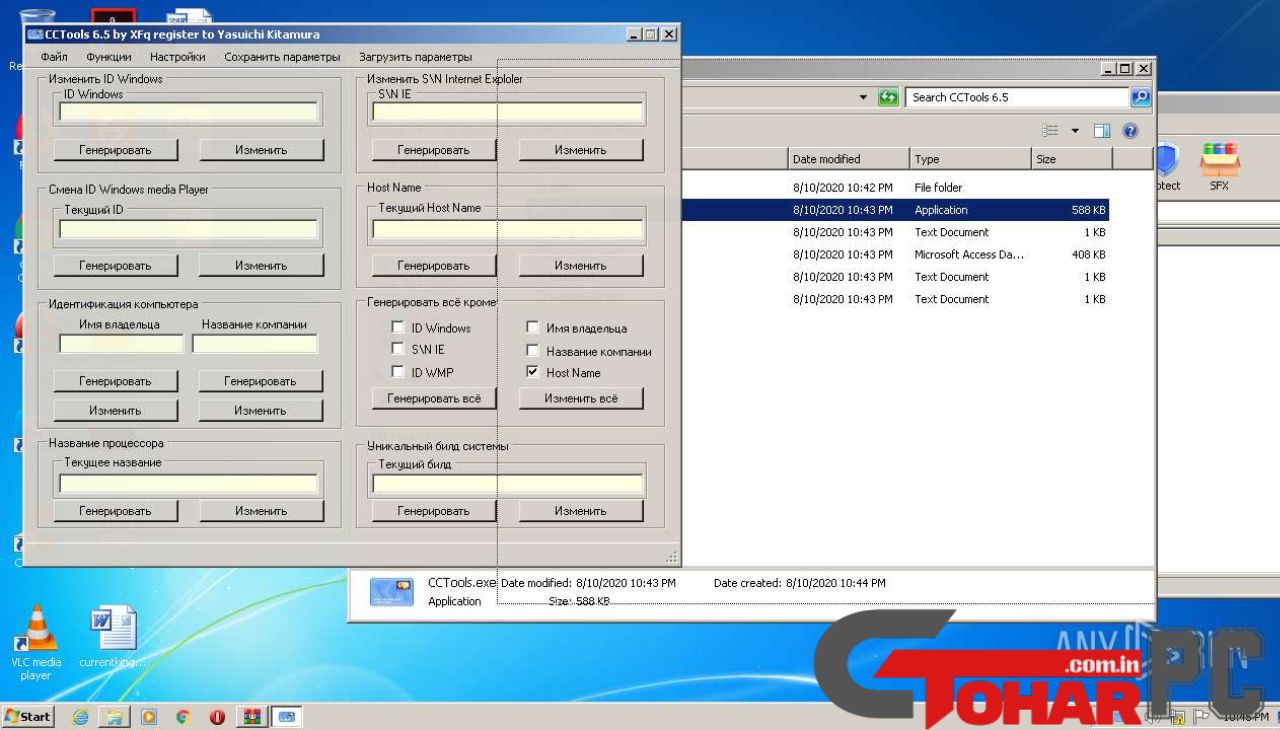This screenshot has width=1280, height=730.
Task: Click the Изменить всё button
Action: point(580,398)
